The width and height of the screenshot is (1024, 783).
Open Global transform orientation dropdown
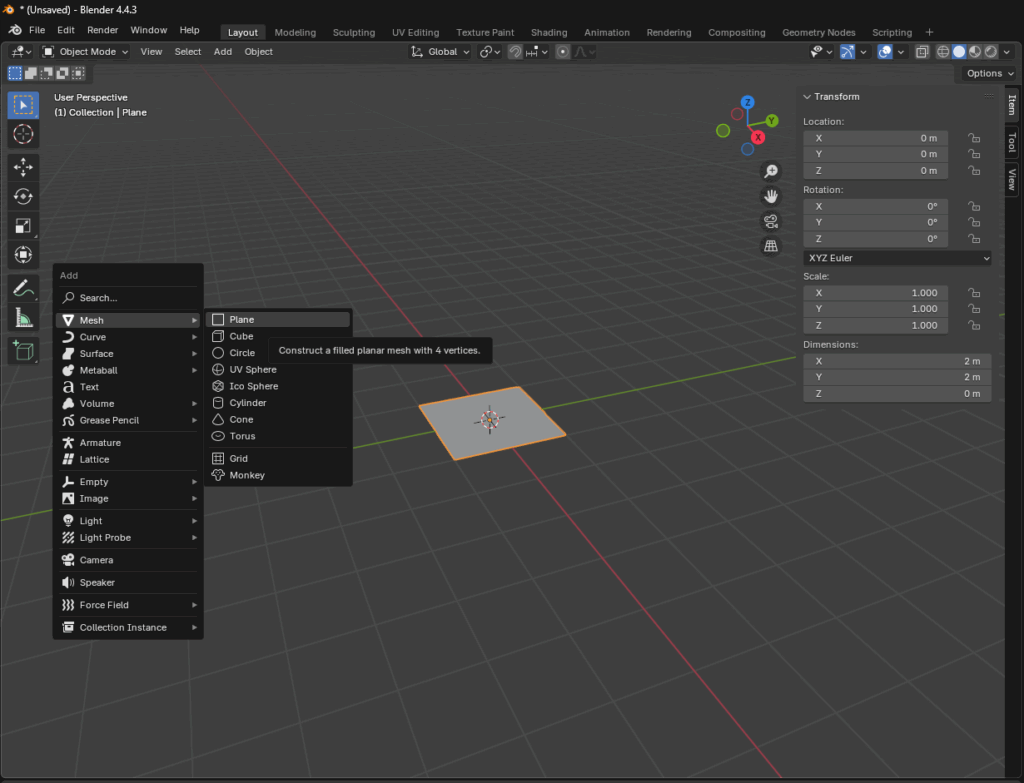coord(440,52)
